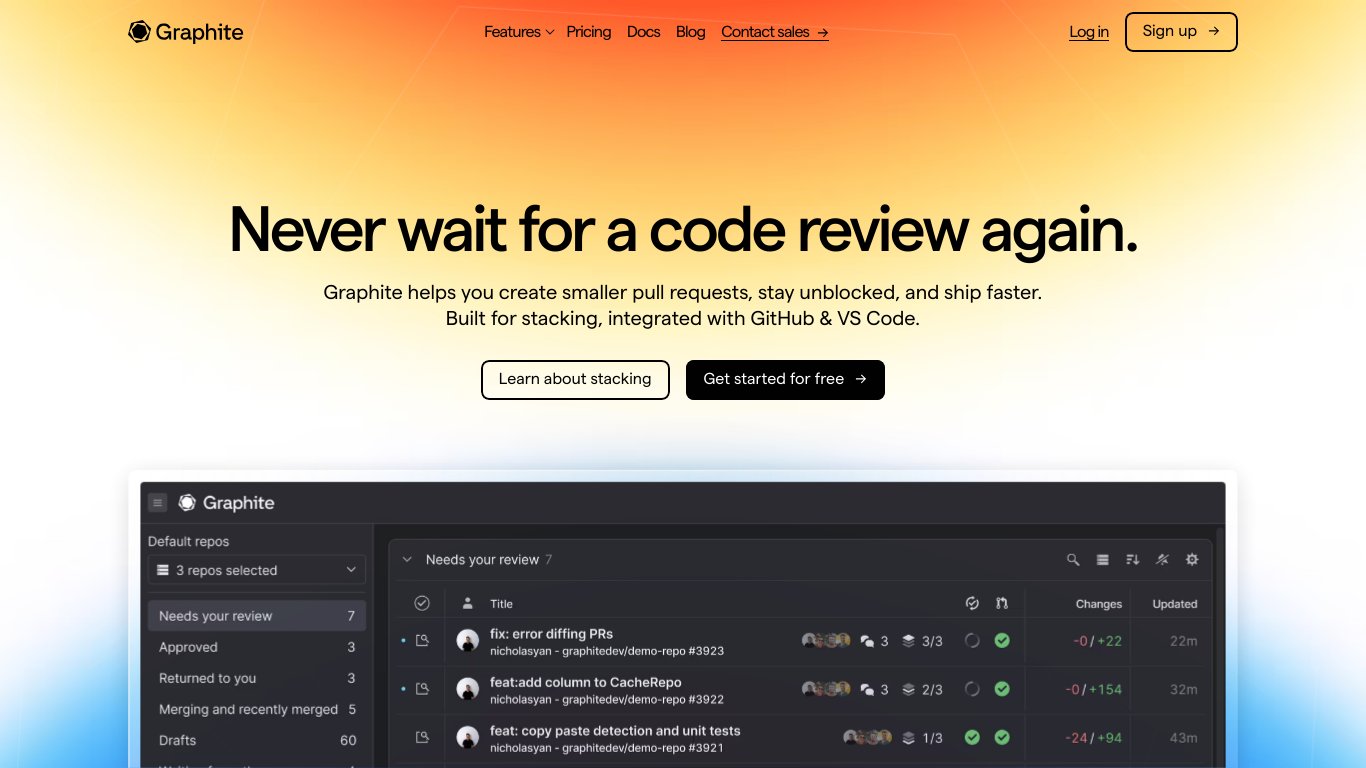Click the stack icon showing 2/3
Screen dimensions: 1366x768
point(908,689)
